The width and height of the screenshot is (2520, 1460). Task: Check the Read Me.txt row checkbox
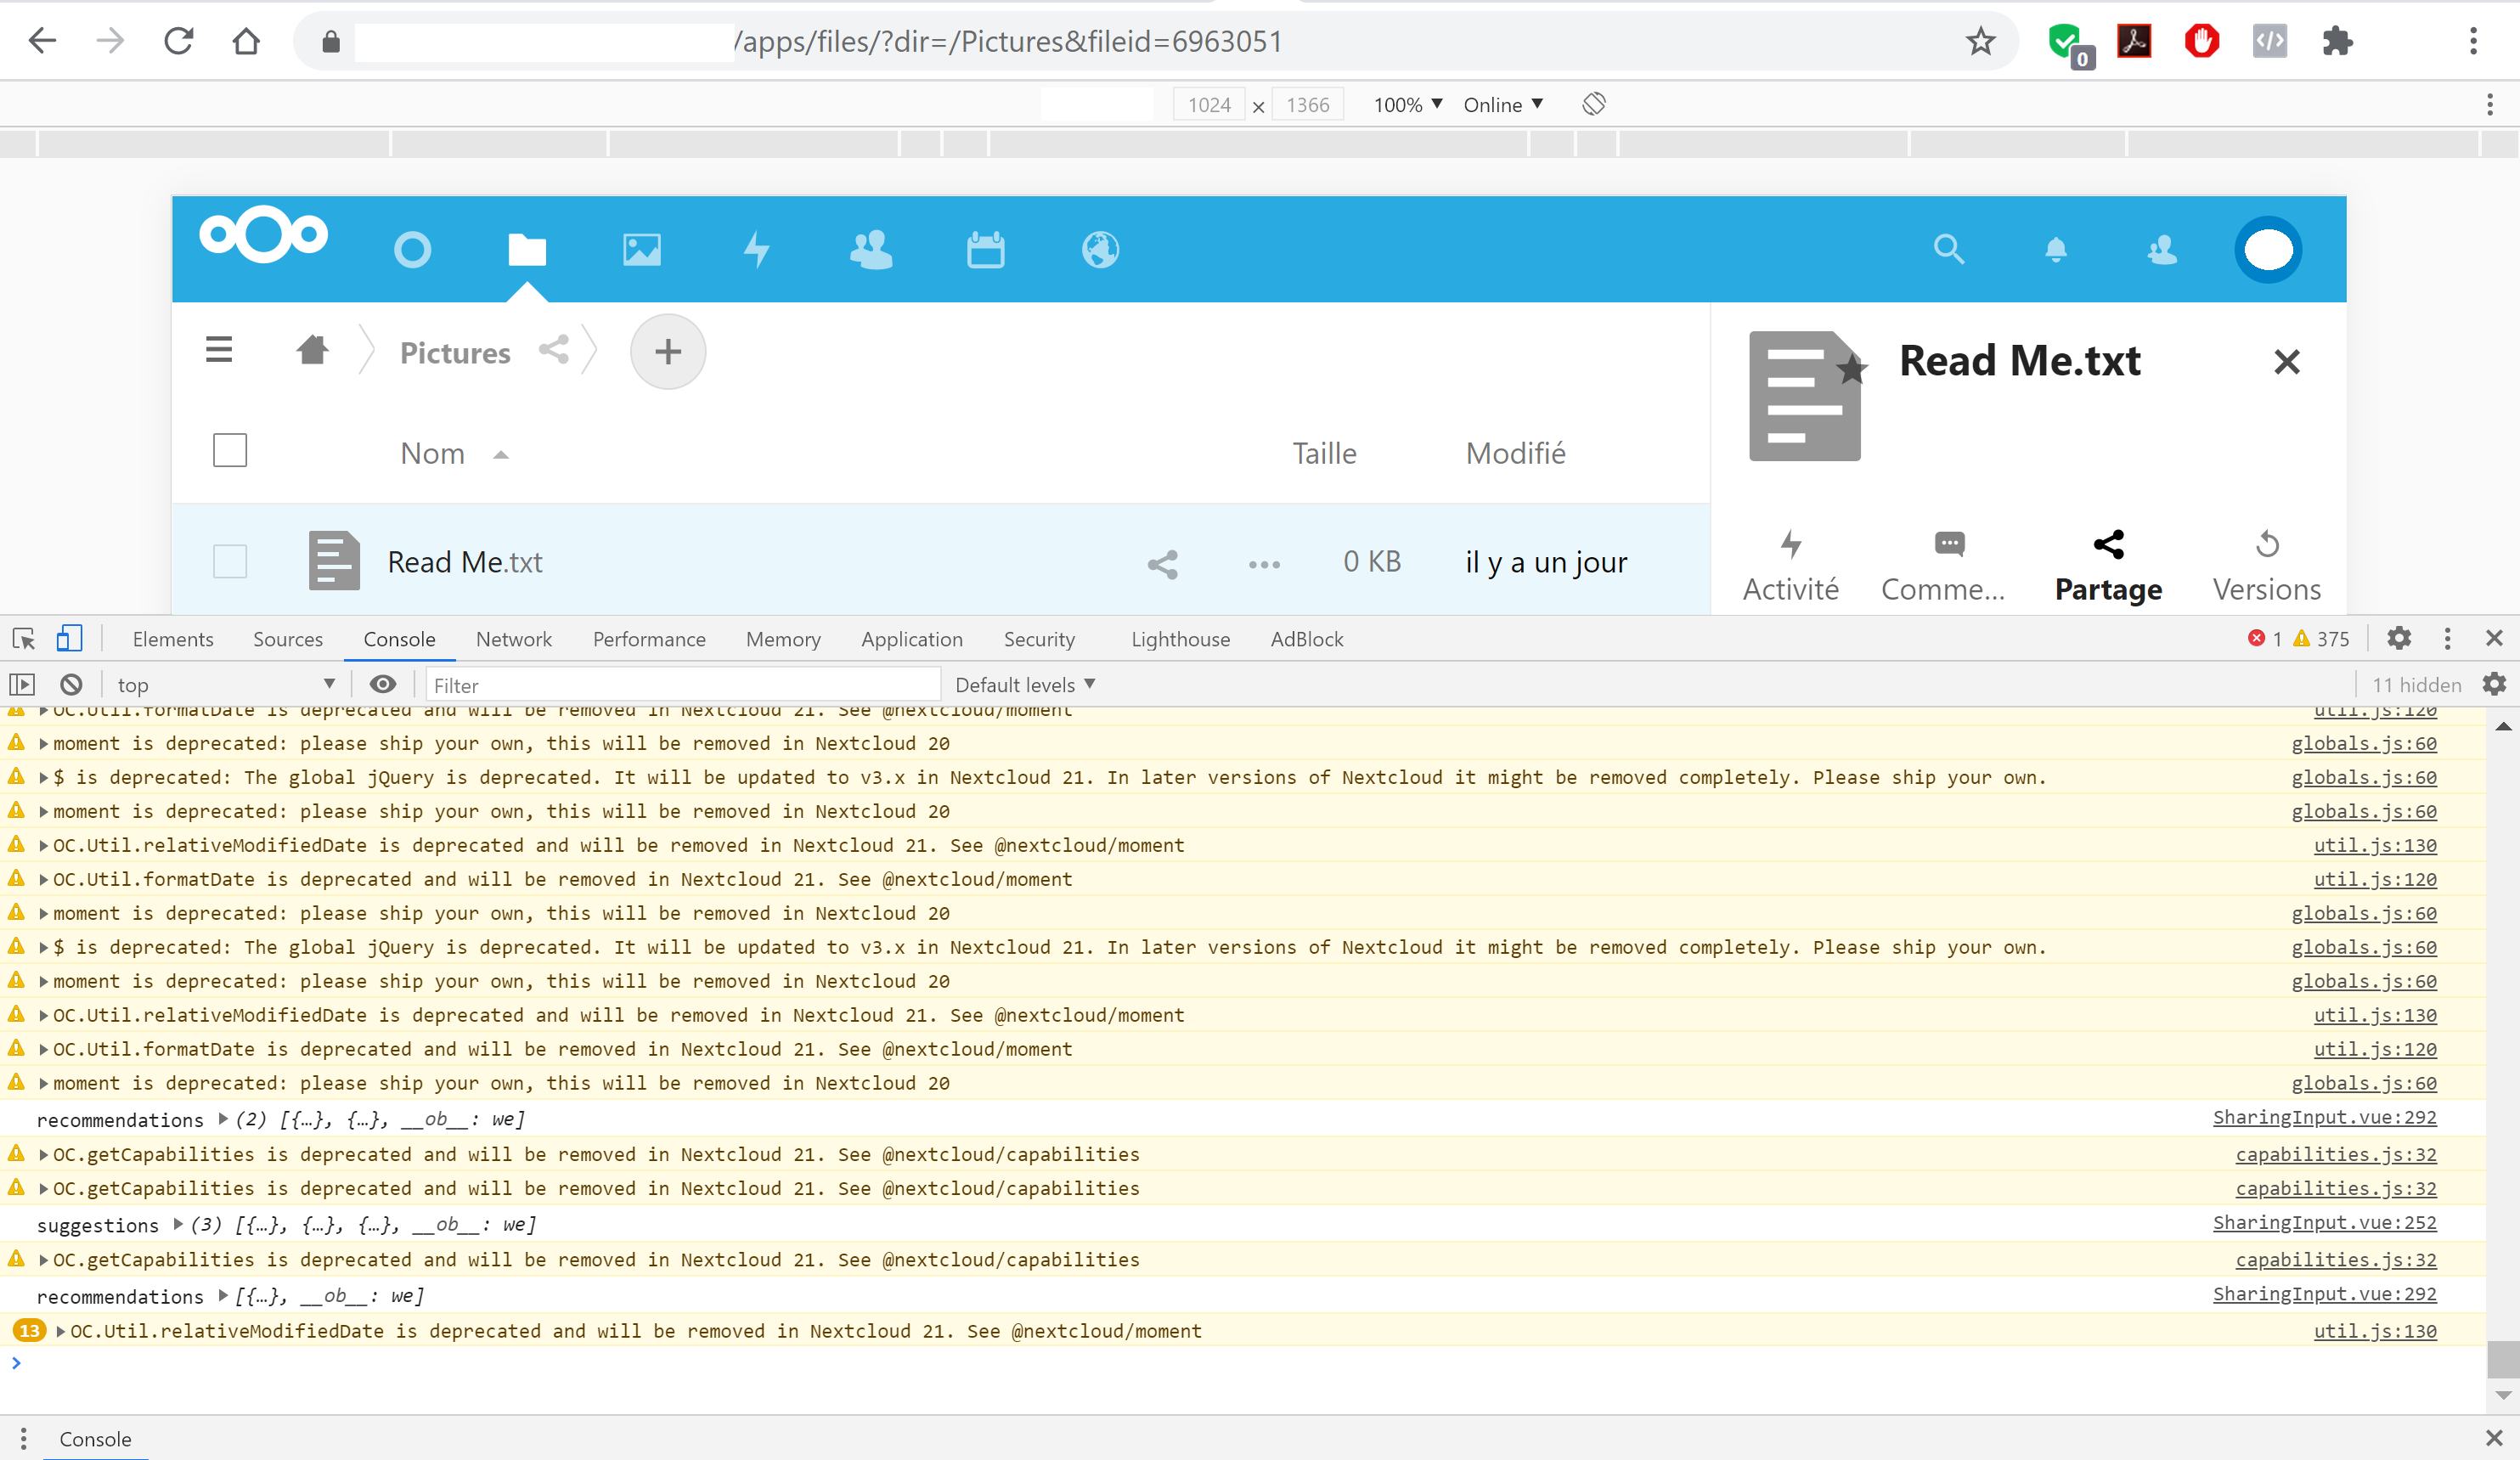tap(229, 561)
